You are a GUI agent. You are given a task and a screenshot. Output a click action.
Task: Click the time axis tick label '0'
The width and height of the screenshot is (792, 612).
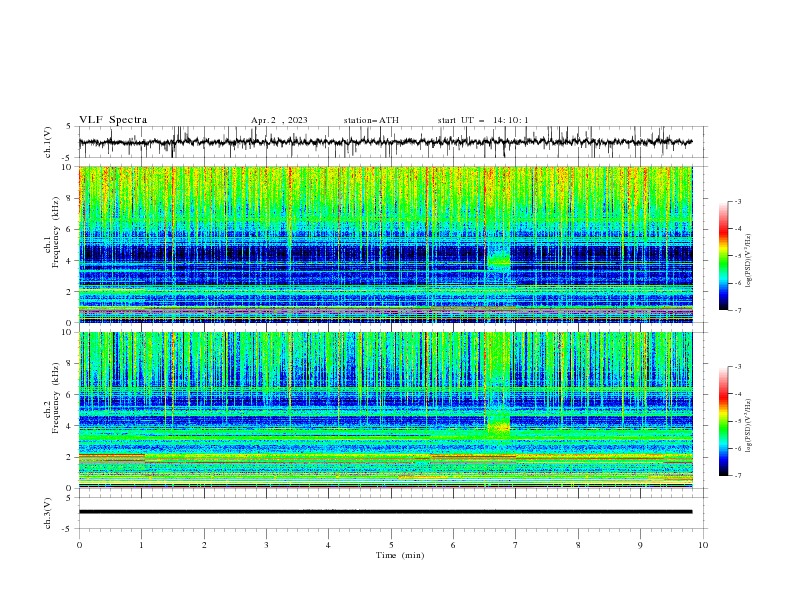(79, 545)
